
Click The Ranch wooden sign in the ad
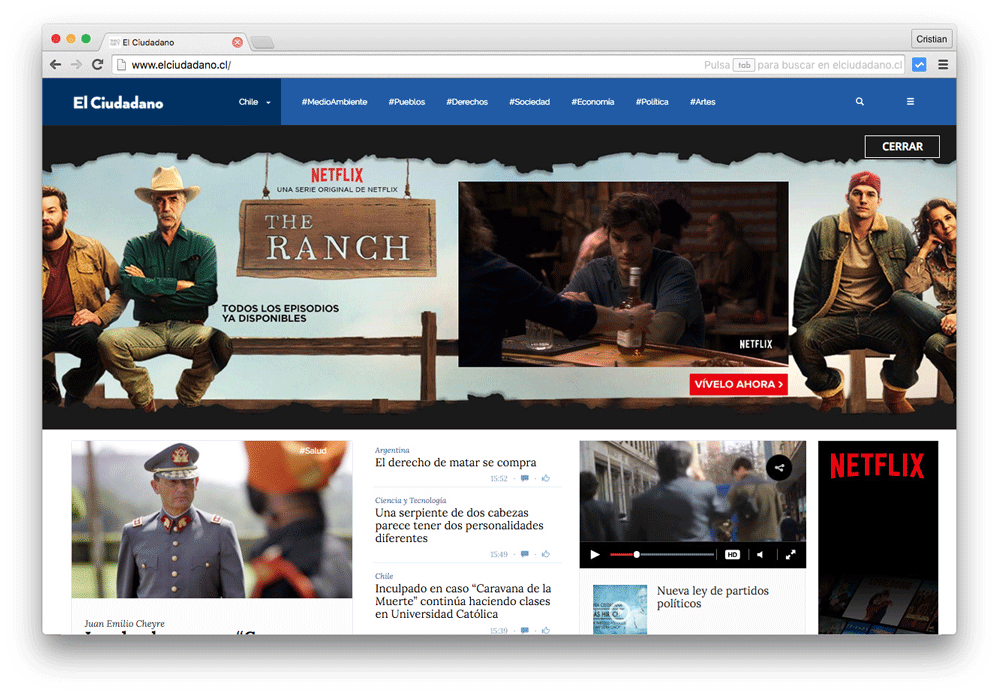coord(337,239)
